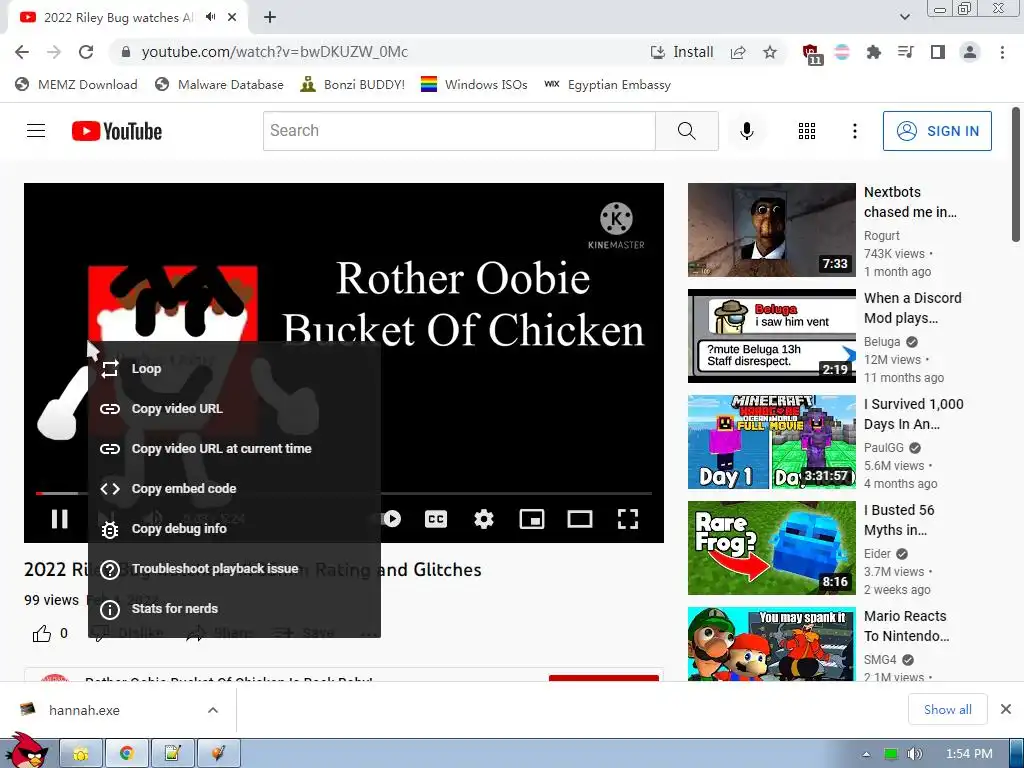Open a new browser tab
Viewport: 1024px width, 768px height.
coord(270,17)
